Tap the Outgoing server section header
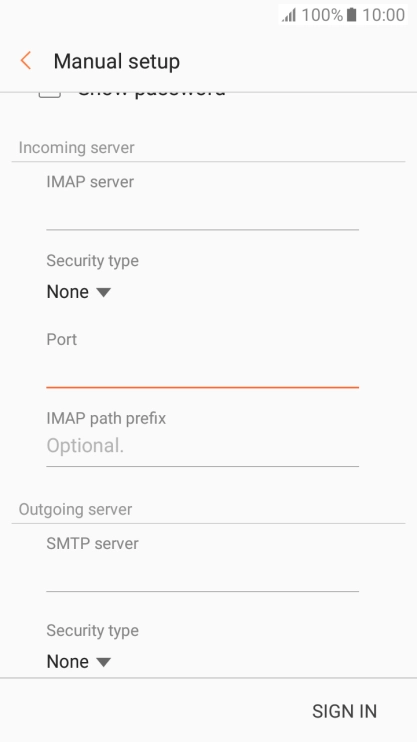417x742 pixels. [75, 509]
